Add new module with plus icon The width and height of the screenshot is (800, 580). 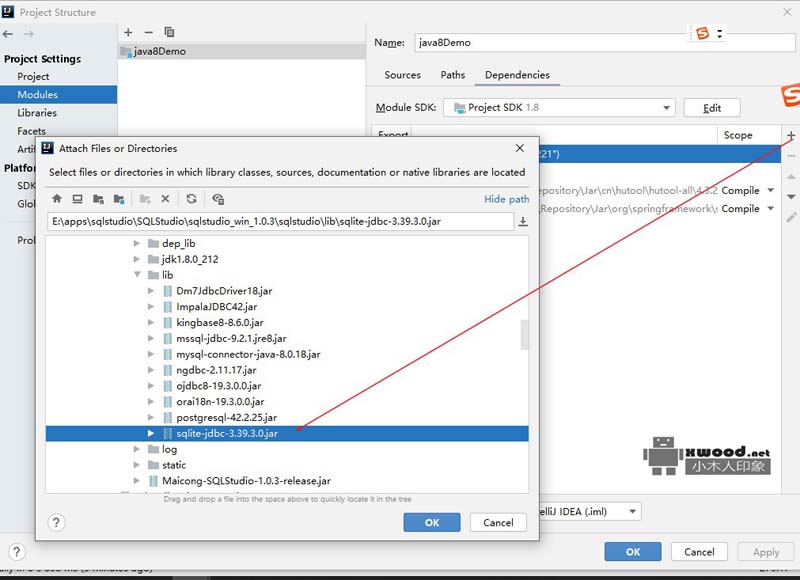(128, 32)
